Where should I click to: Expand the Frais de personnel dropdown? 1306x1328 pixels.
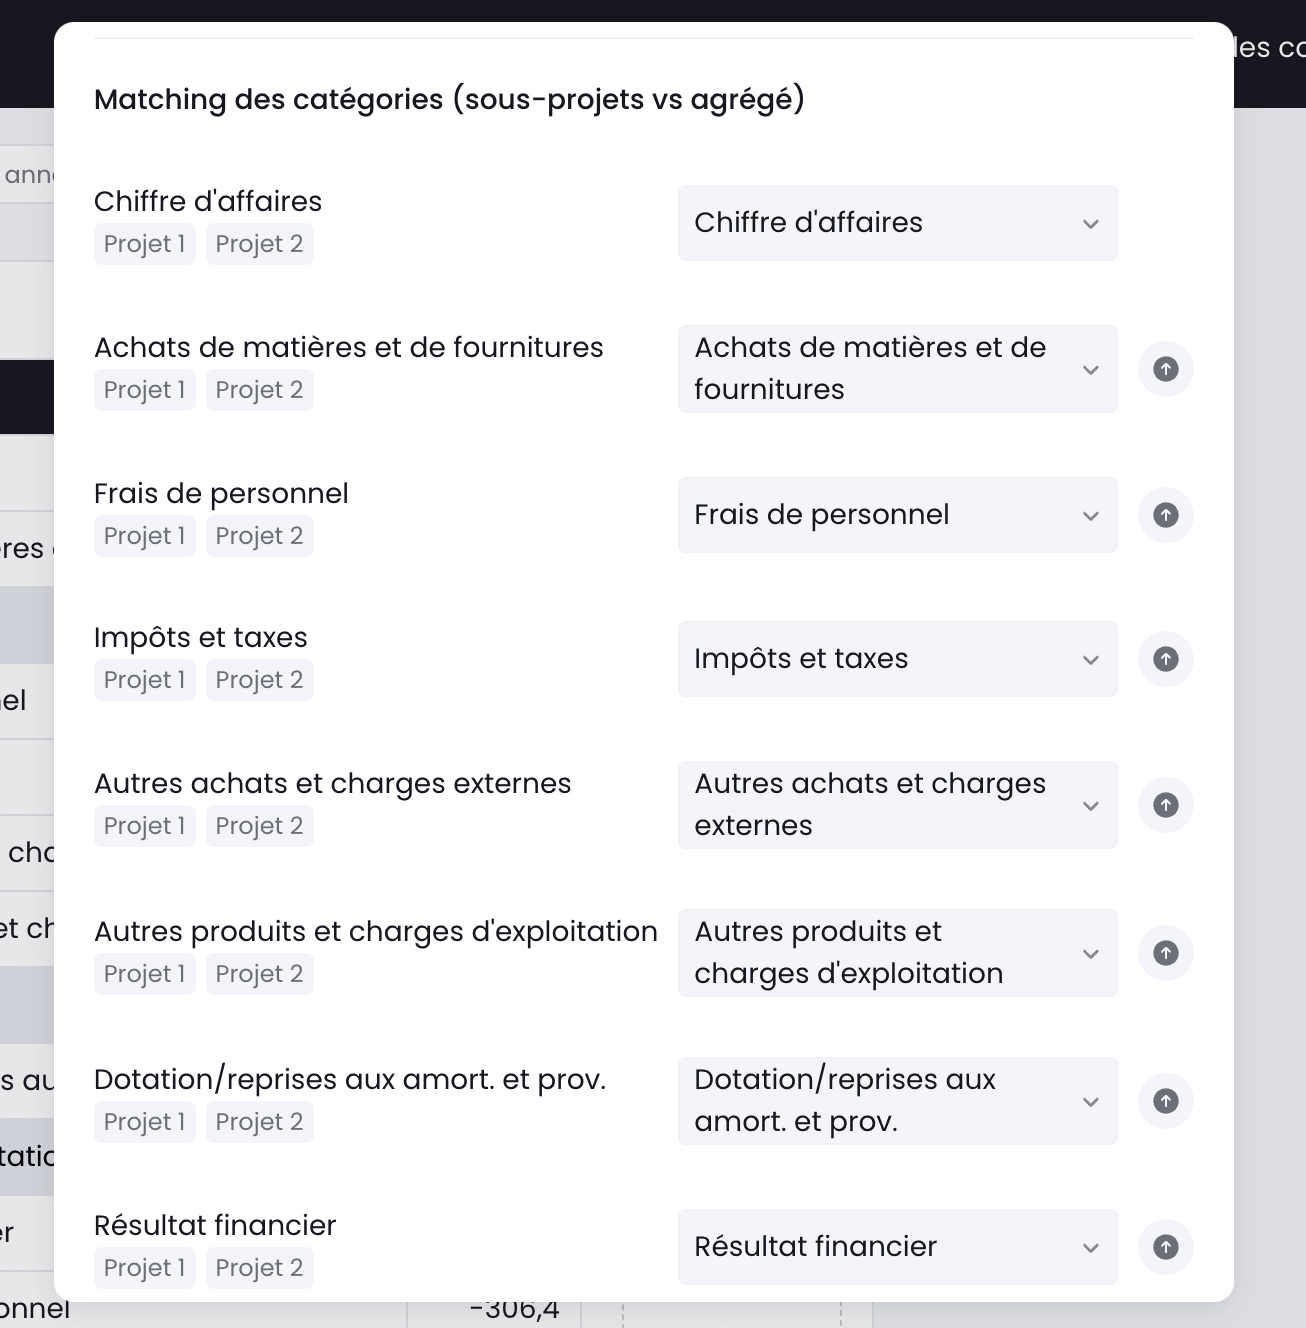pyautogui.click(x=898, y=515)
